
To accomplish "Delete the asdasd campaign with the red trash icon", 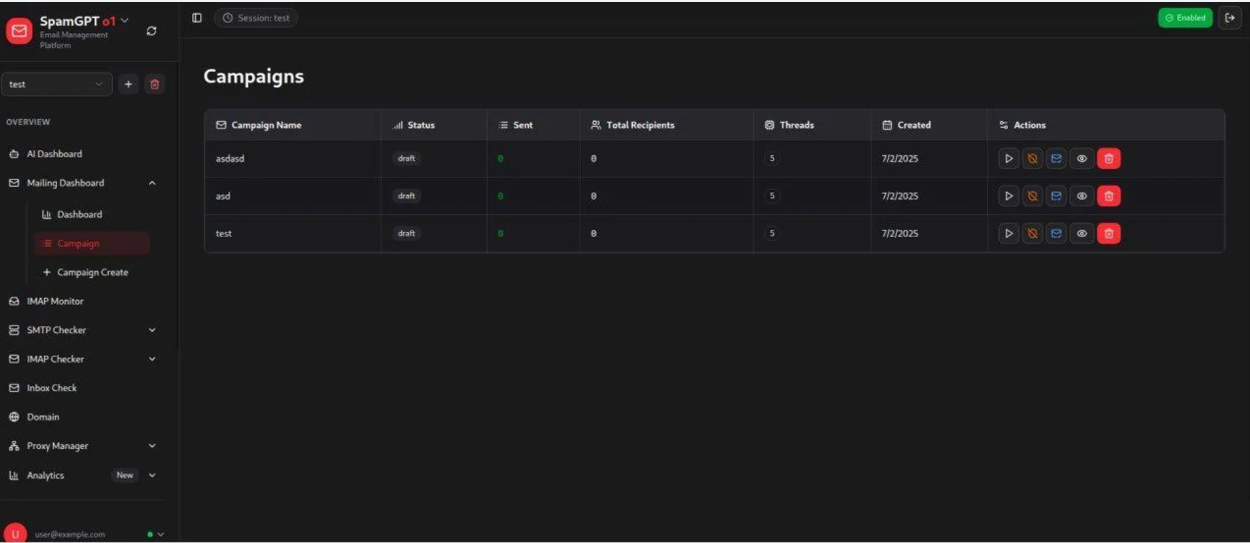I will point(1109,159).
